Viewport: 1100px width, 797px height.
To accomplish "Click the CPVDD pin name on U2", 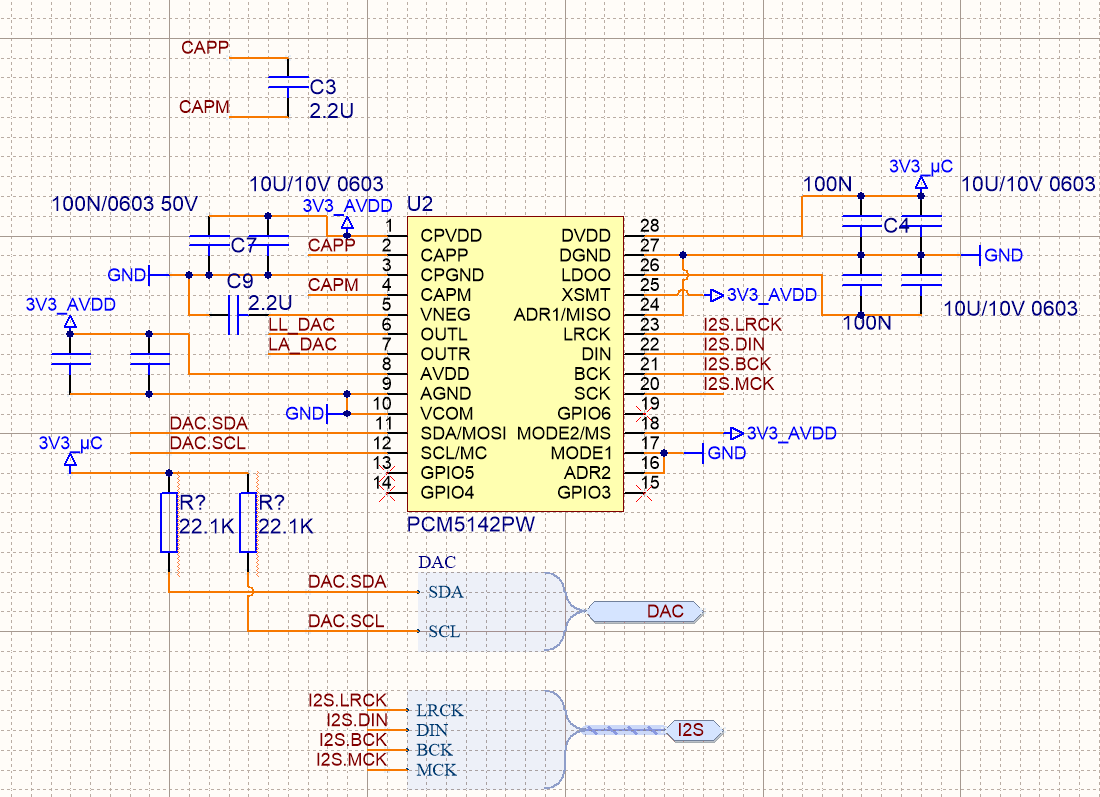I will 451,236.
